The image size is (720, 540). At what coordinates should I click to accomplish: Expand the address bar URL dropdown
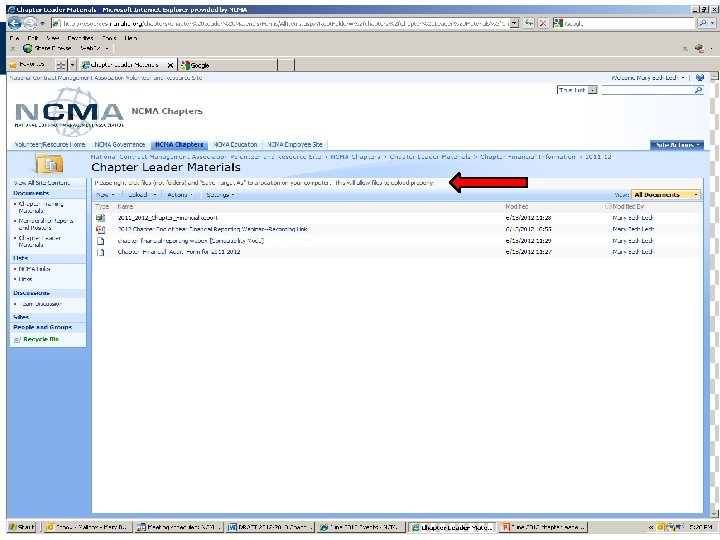pos(515,23)
